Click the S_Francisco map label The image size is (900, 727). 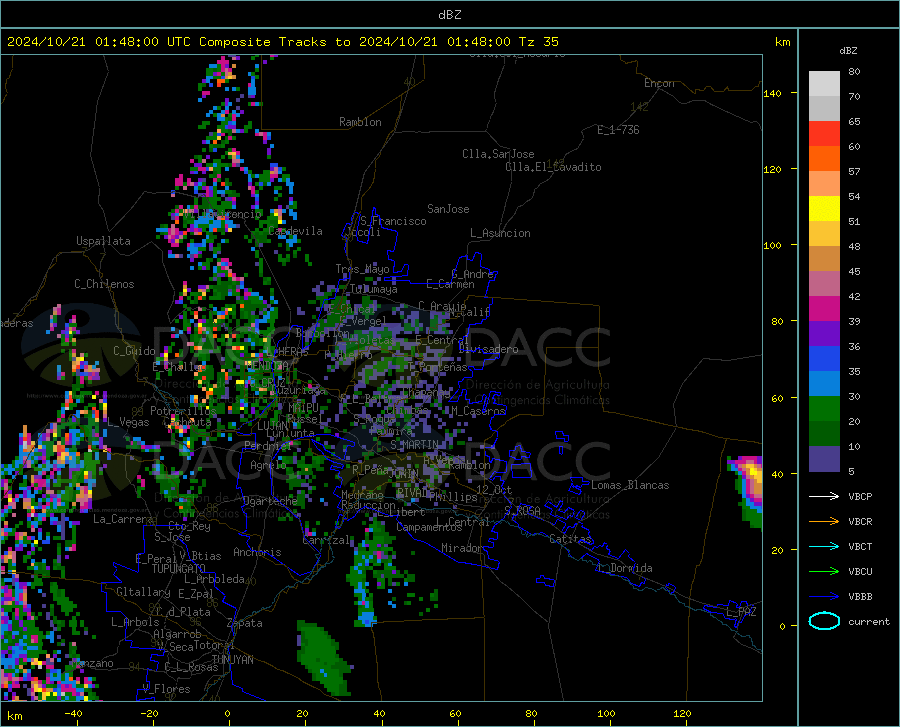point(393,221)
